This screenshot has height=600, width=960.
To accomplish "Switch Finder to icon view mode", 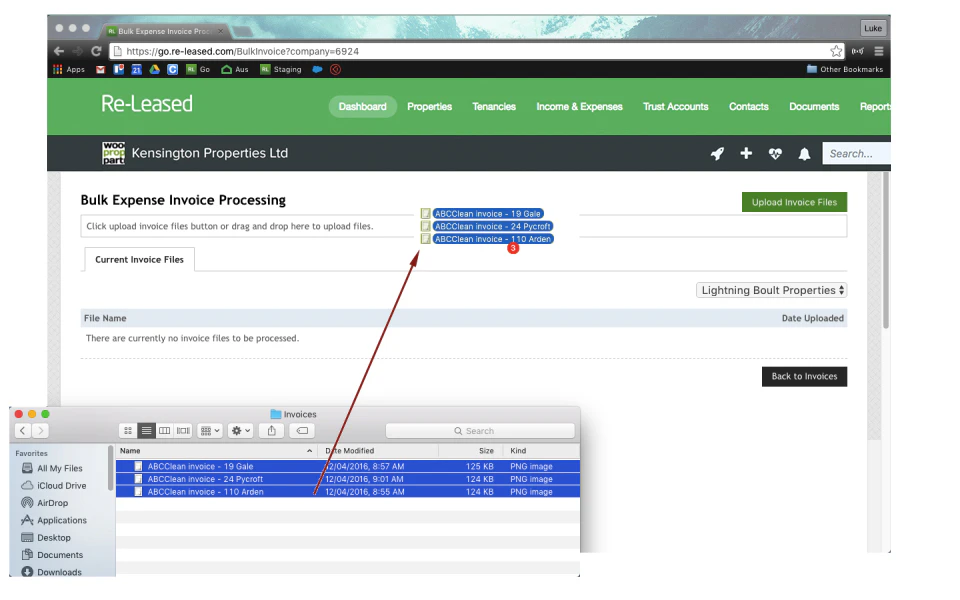I will tap(128, 430).
